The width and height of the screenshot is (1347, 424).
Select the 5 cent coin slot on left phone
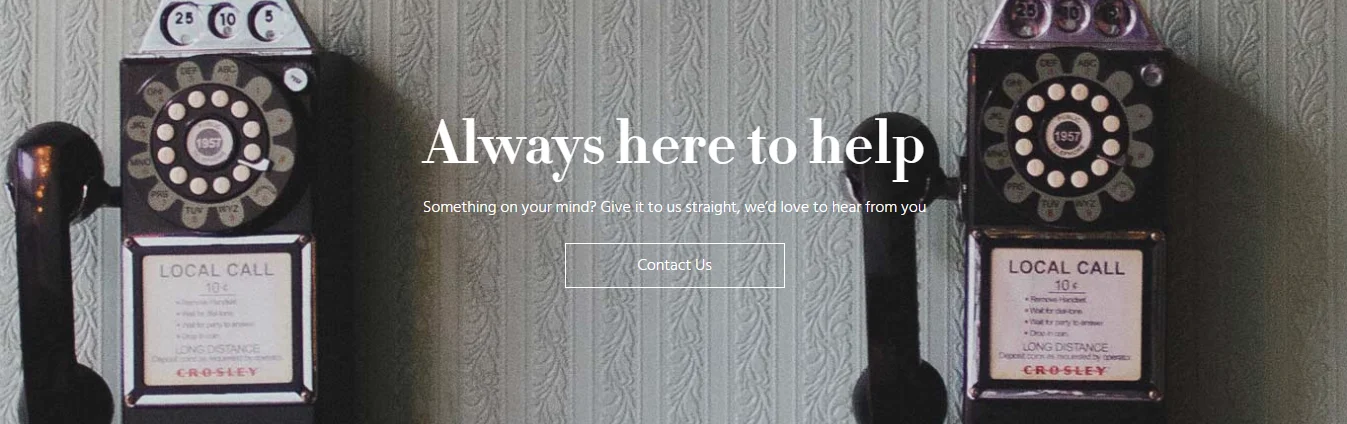point(267,18)
